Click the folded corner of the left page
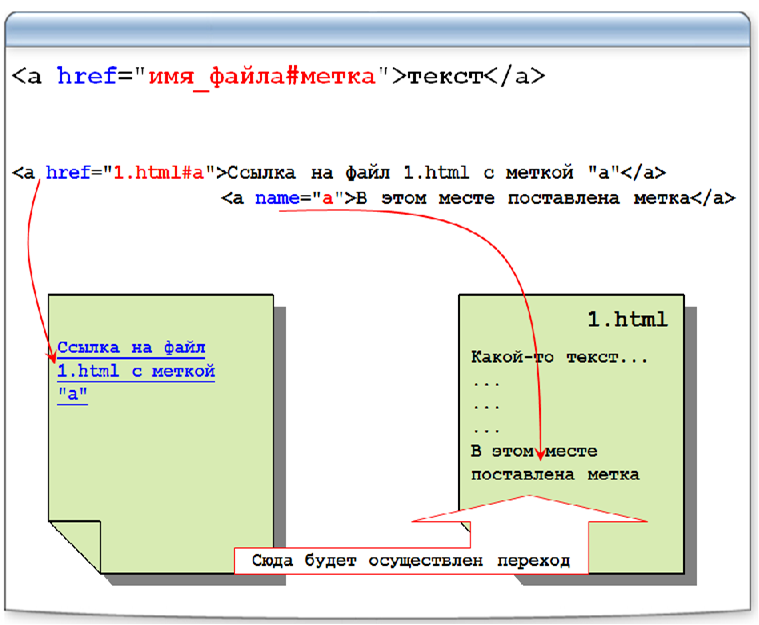The image size is (759, 625). click(x=75, y=547)
